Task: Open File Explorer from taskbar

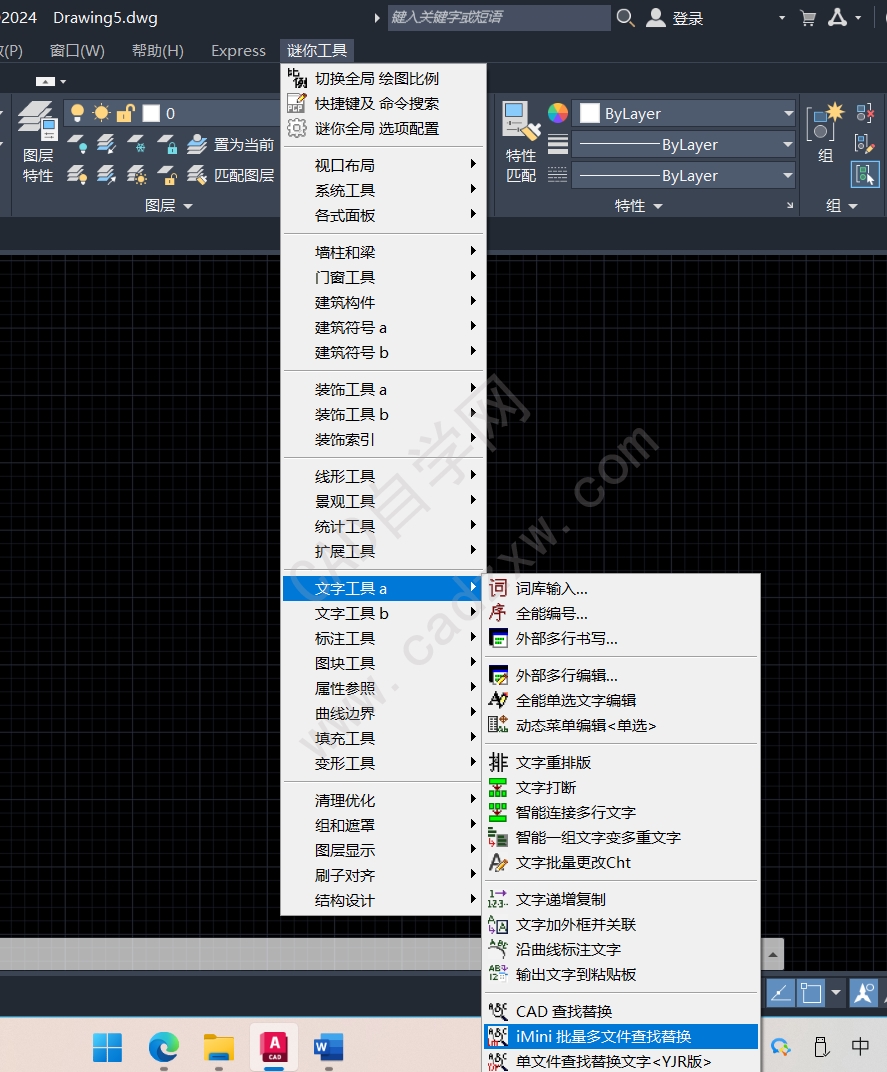Action: coord(219,1047)
